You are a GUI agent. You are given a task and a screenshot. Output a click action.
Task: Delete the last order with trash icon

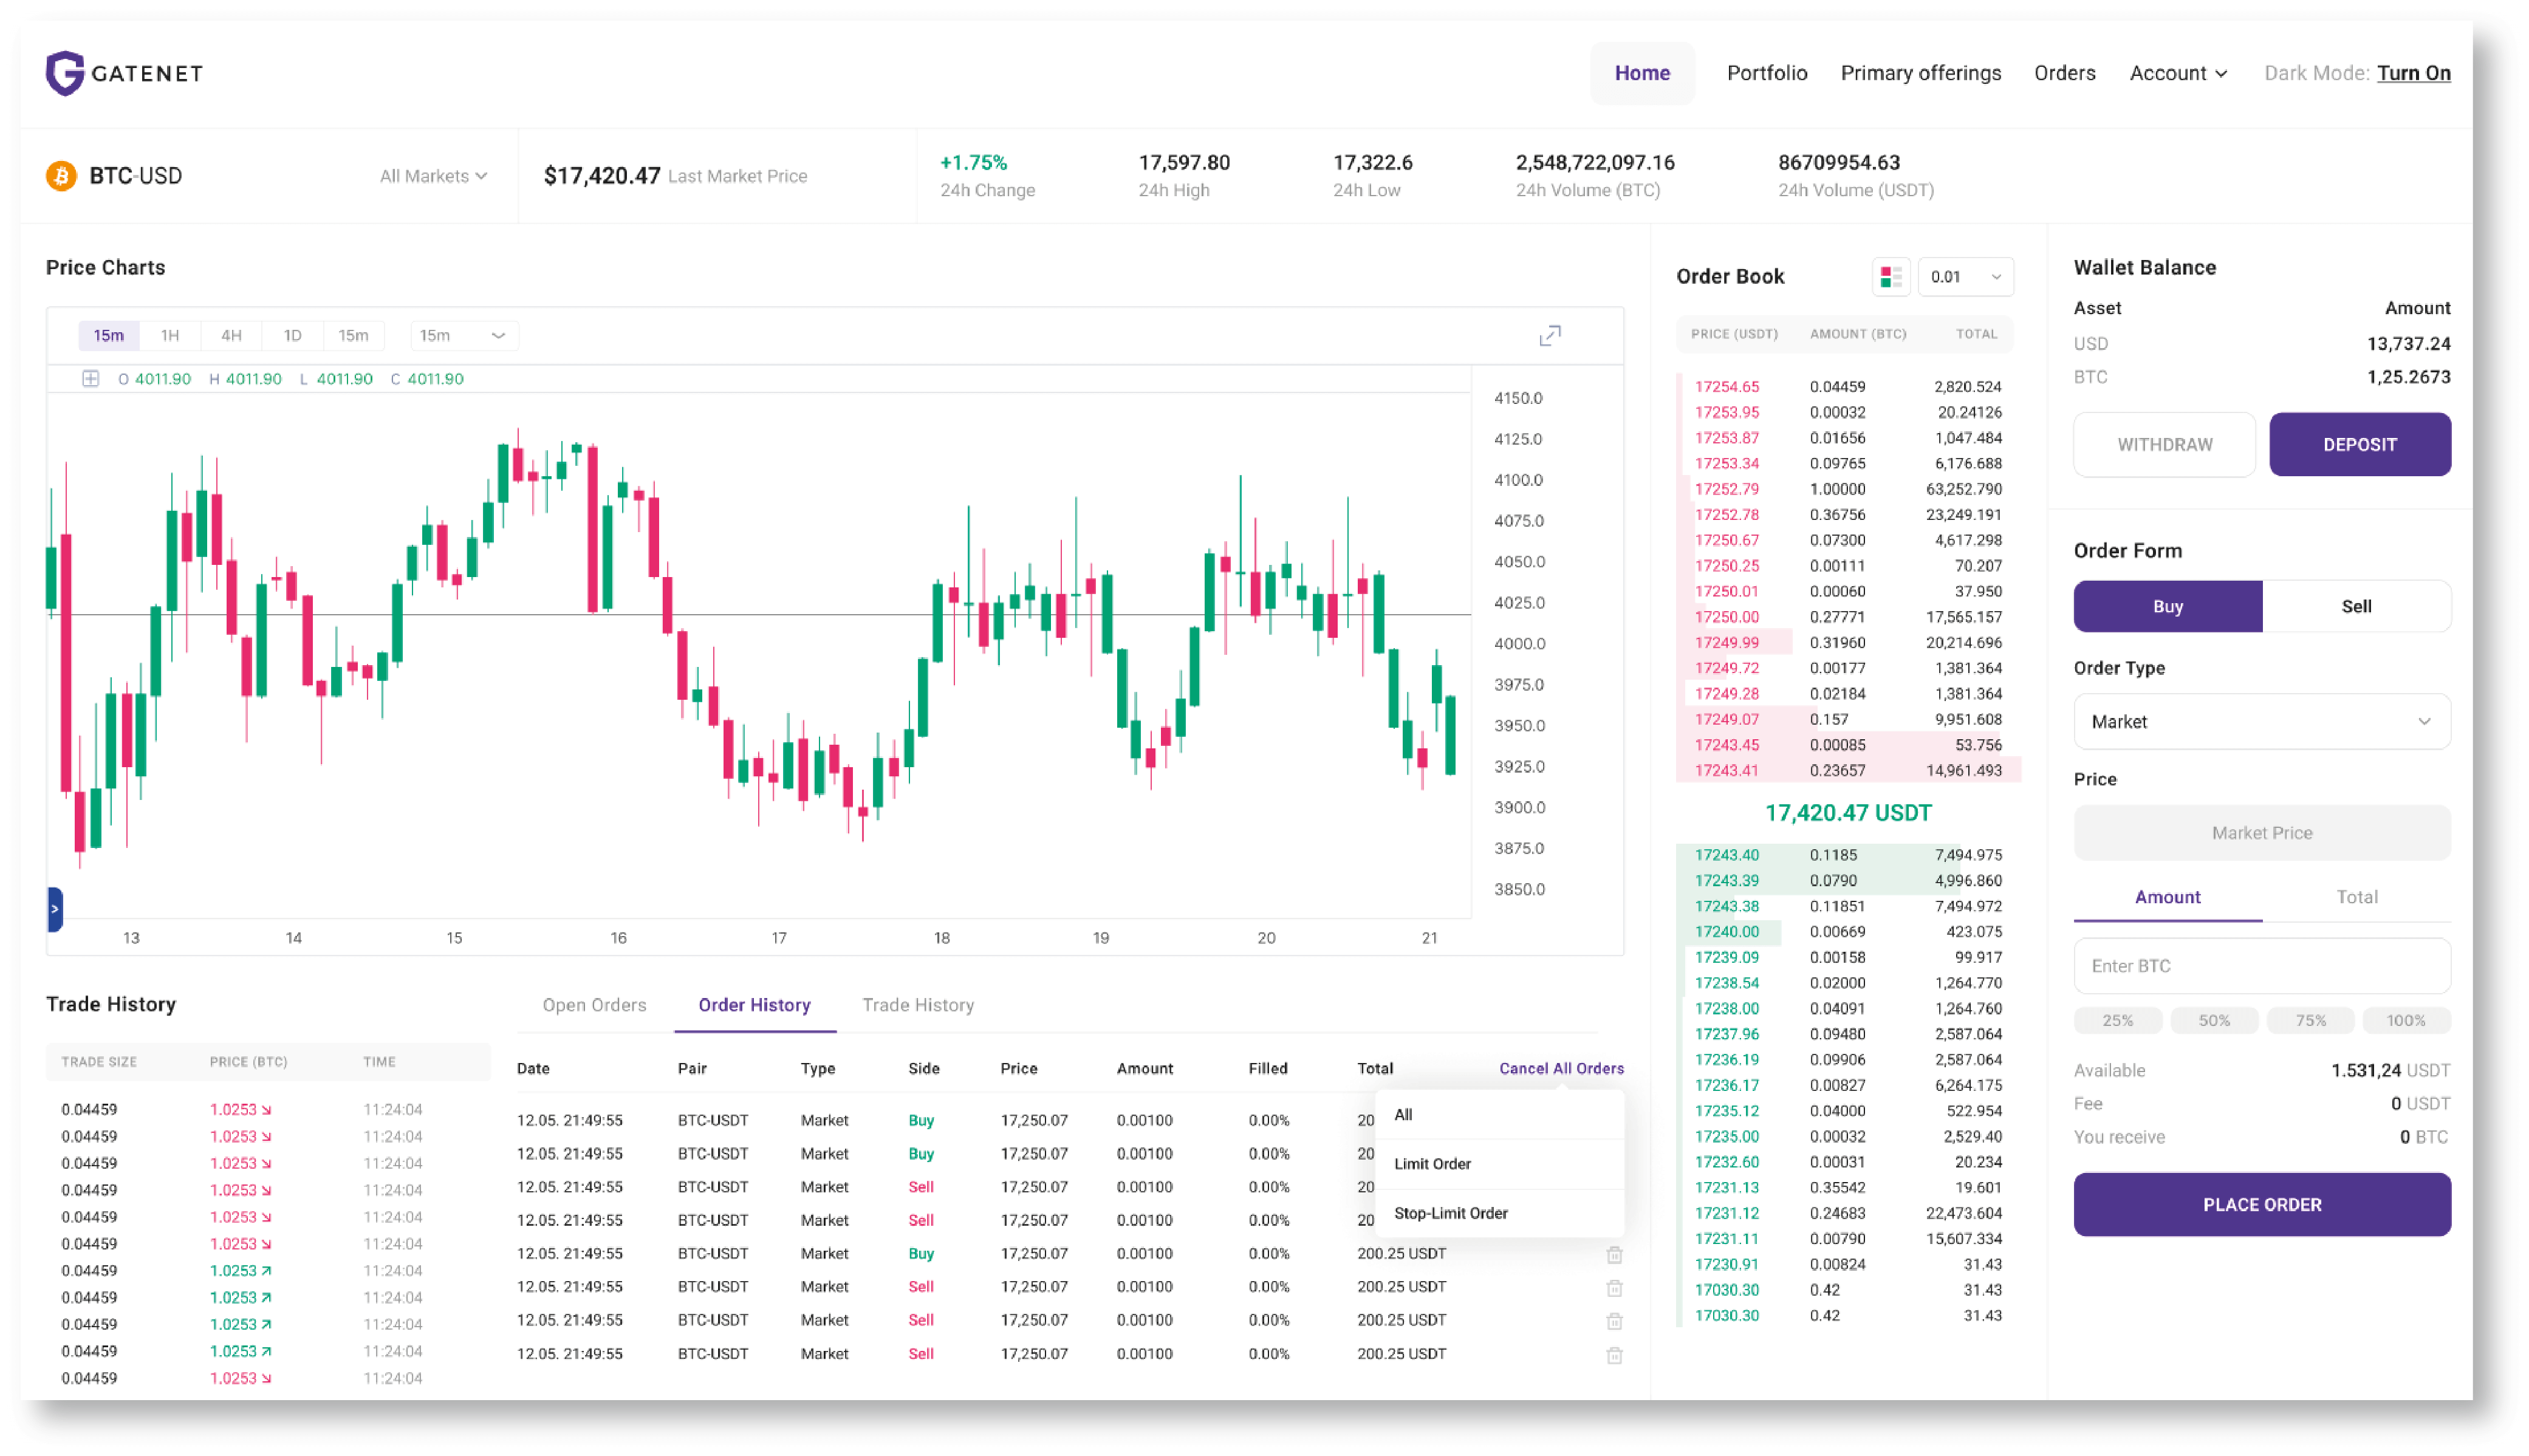pos(1614,1355)
